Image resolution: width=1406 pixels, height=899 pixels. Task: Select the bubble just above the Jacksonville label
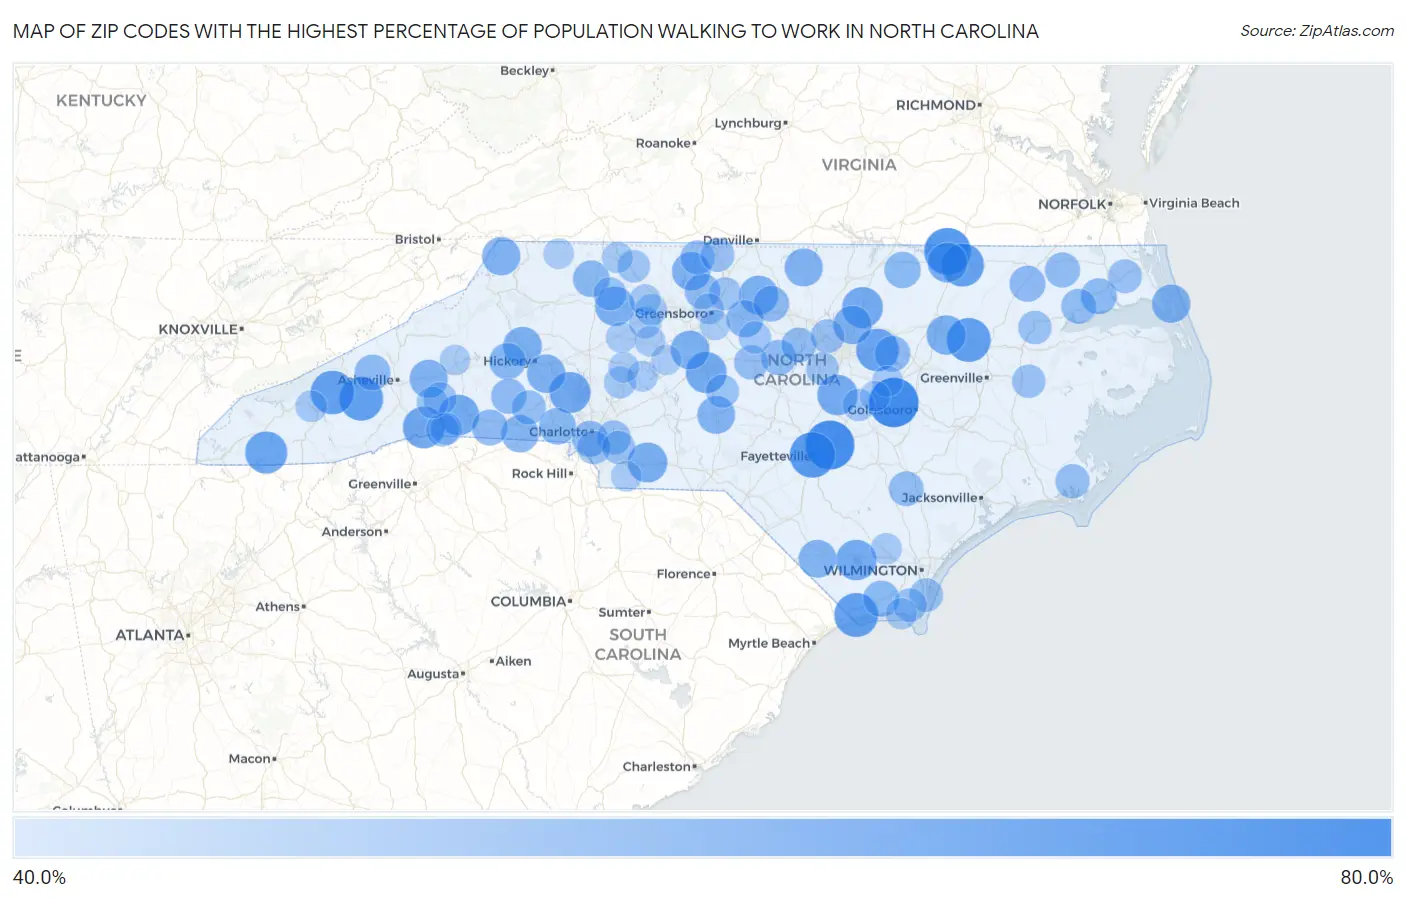(x=906, y=488)
